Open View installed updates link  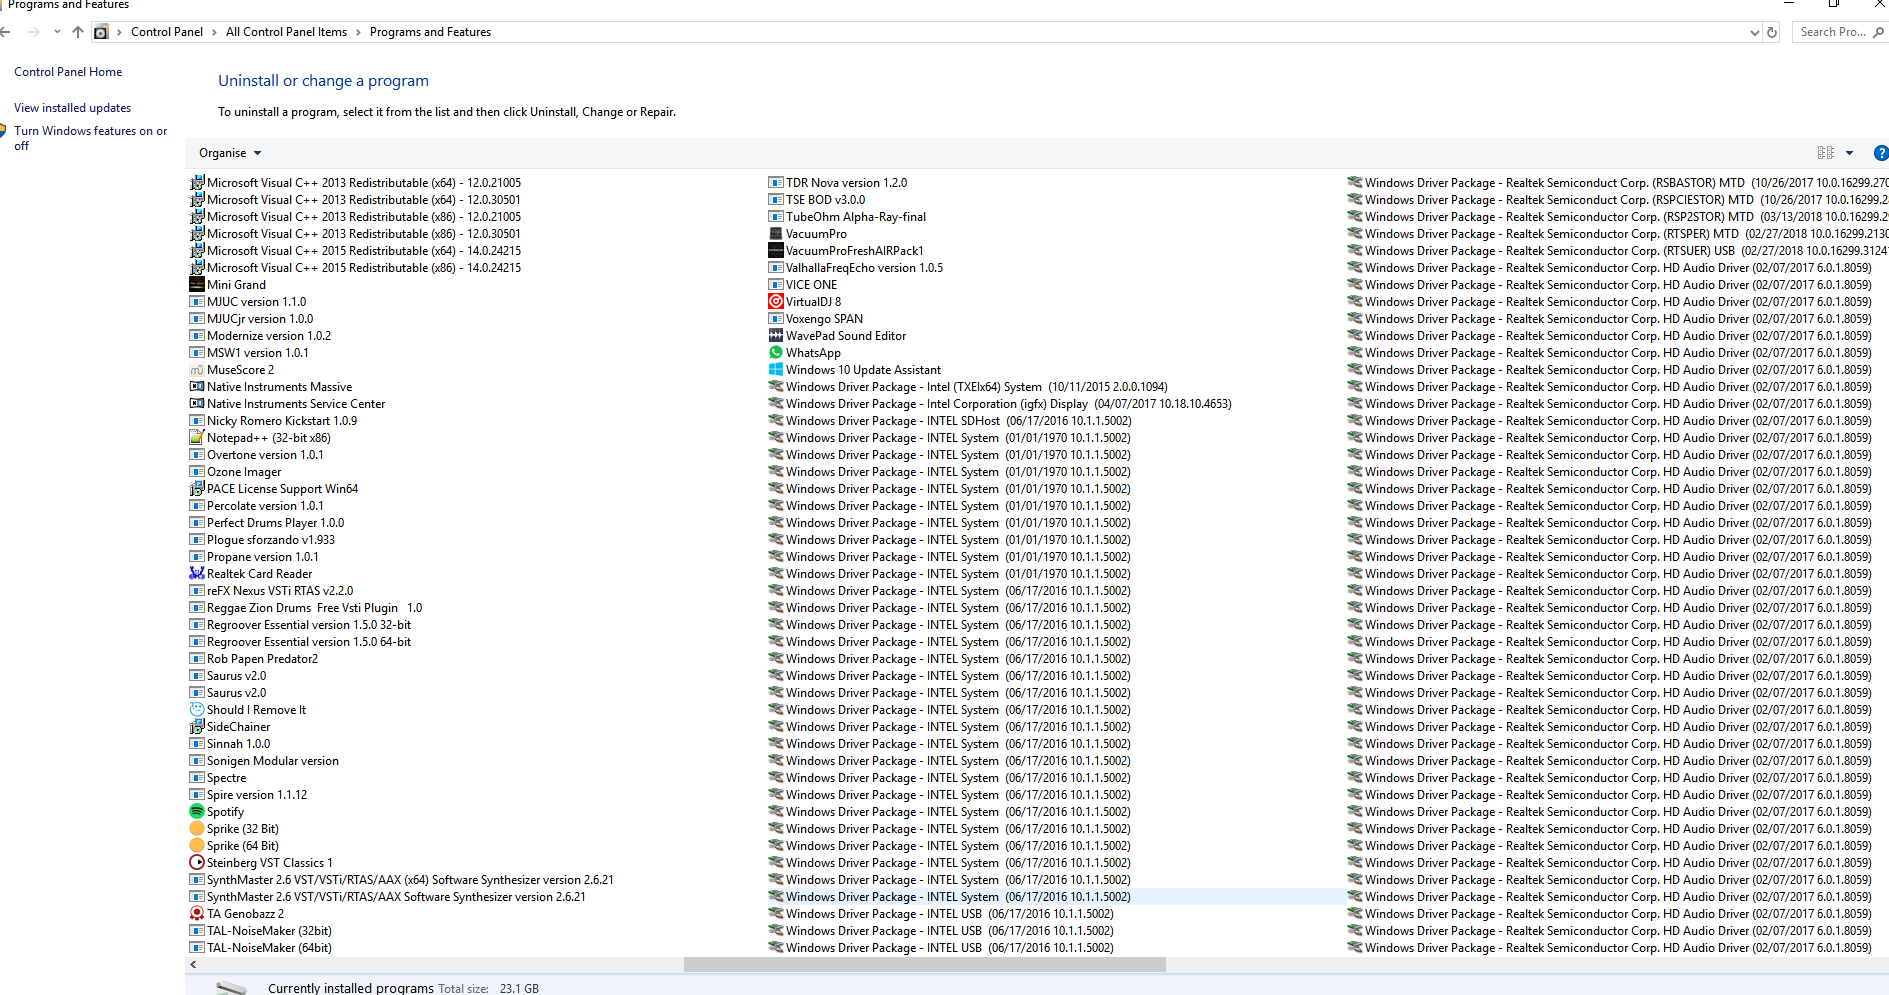tap(72, 108)
